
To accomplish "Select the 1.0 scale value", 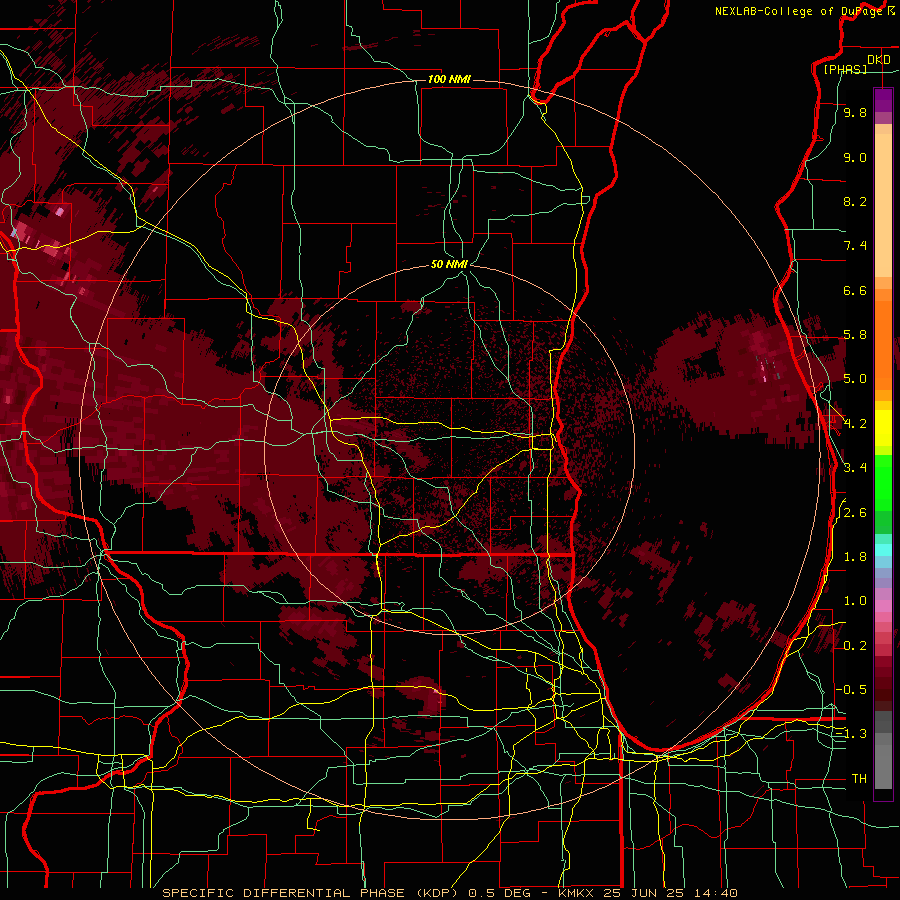I will pyautogui.click(x=855, y=601).
